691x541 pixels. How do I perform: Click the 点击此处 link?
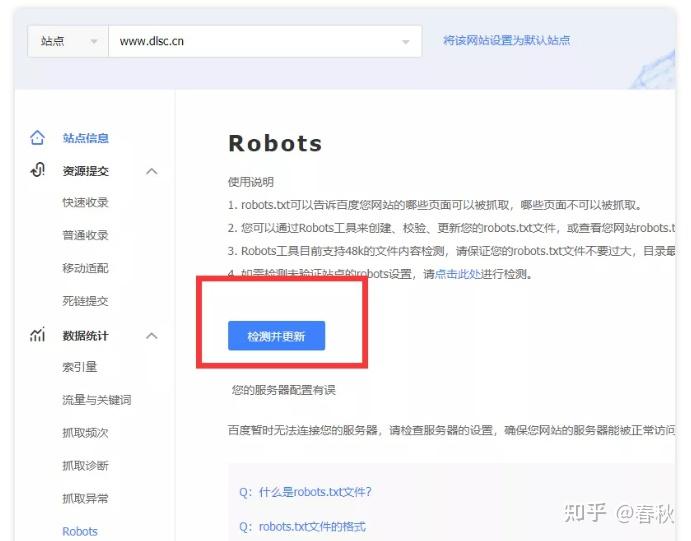tap(458, 274)
